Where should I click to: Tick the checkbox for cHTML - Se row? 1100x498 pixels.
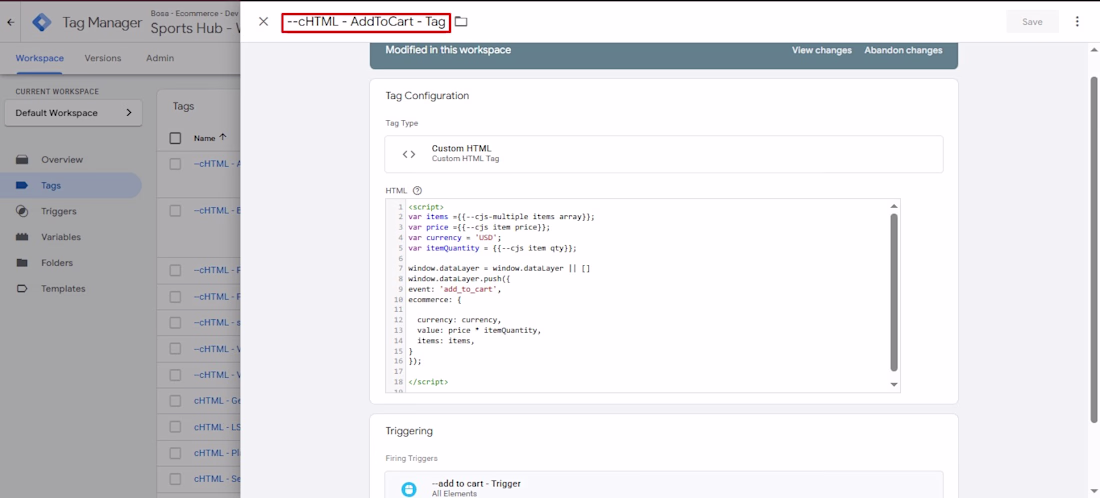pyautogui.click(x=175, y=479)
